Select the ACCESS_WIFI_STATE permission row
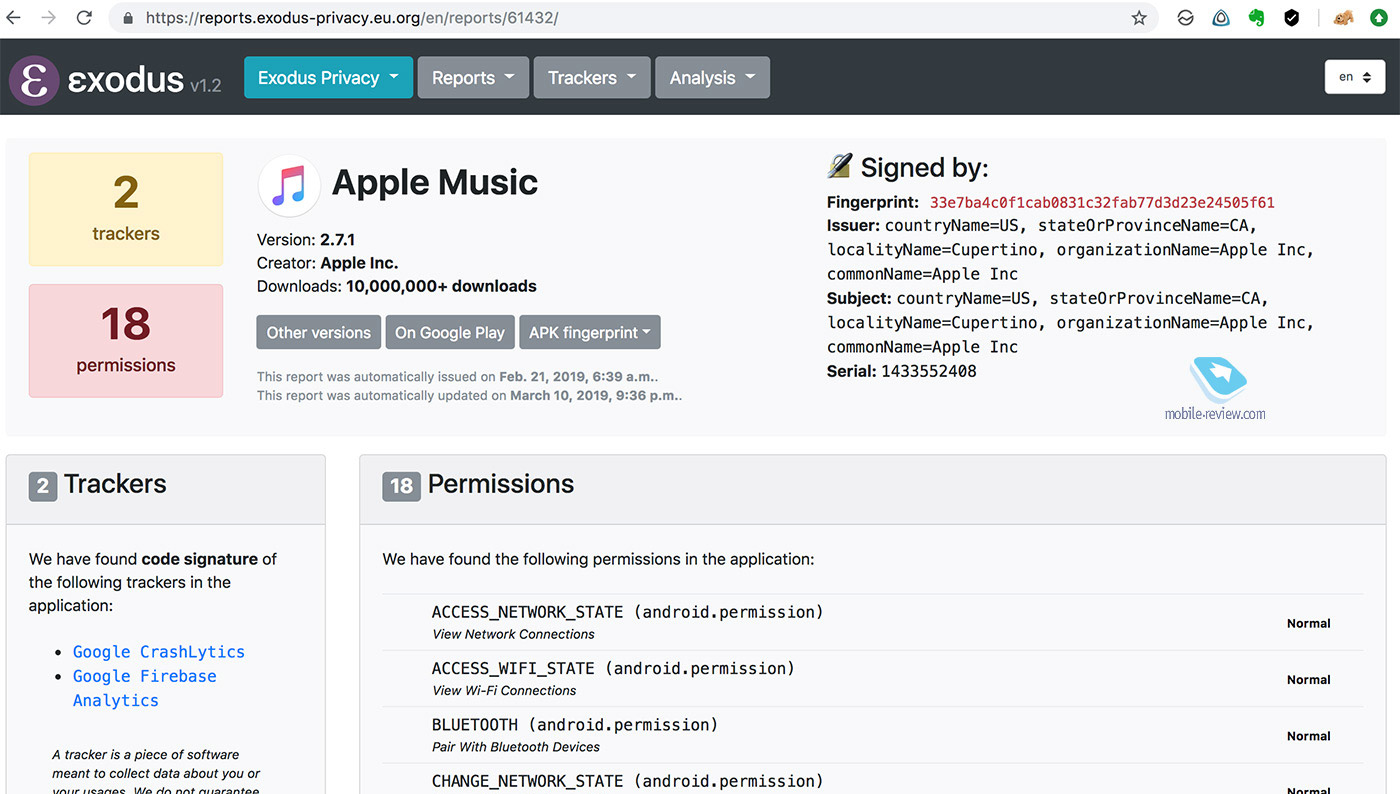Image resolution: width=1400 pixels, height=794 pixels. coord(872,678)
